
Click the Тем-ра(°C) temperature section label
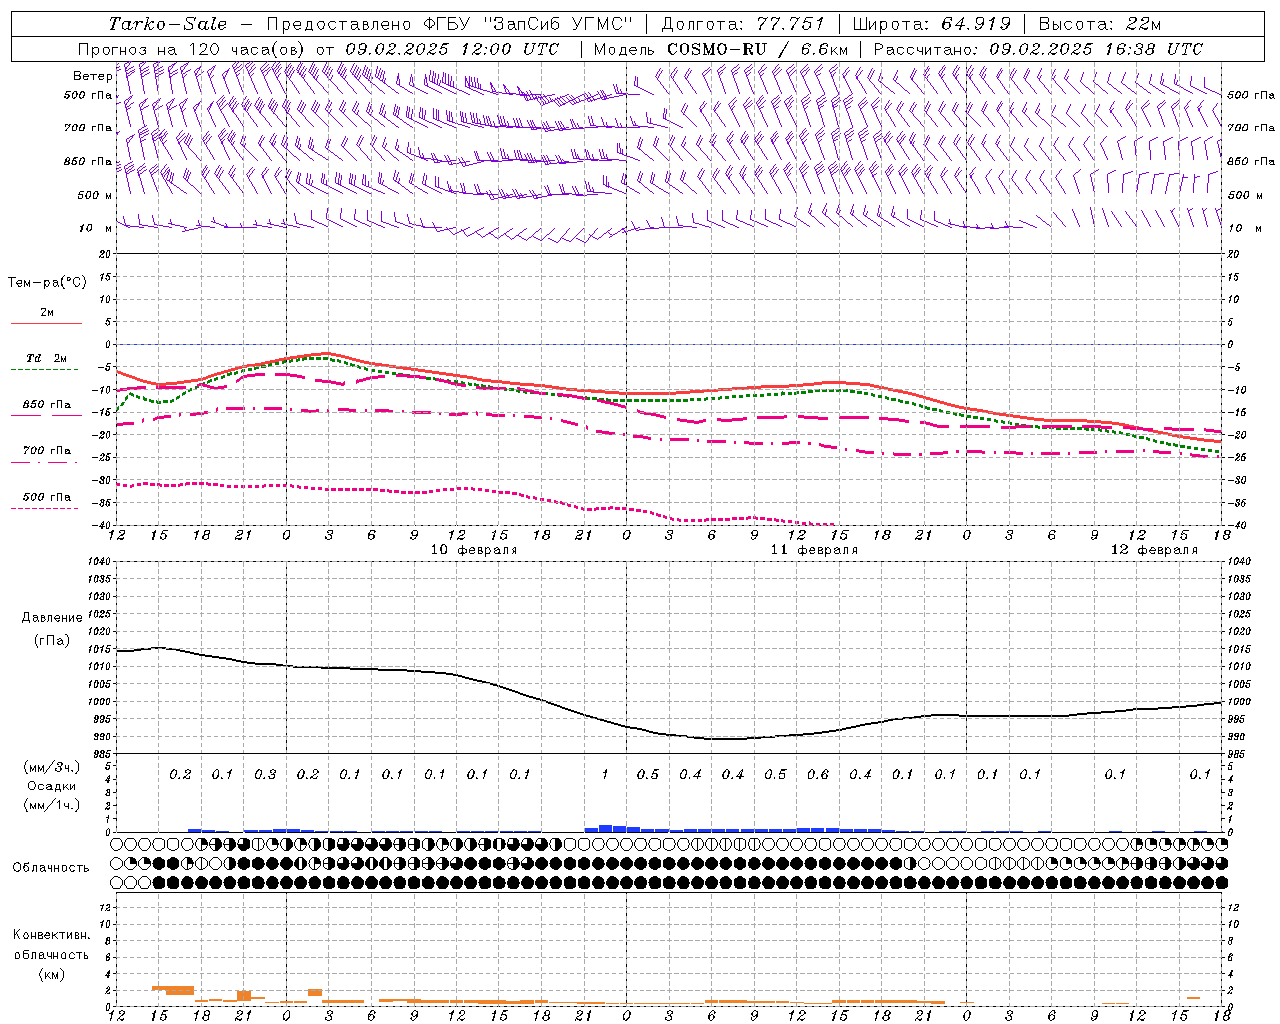47,283
